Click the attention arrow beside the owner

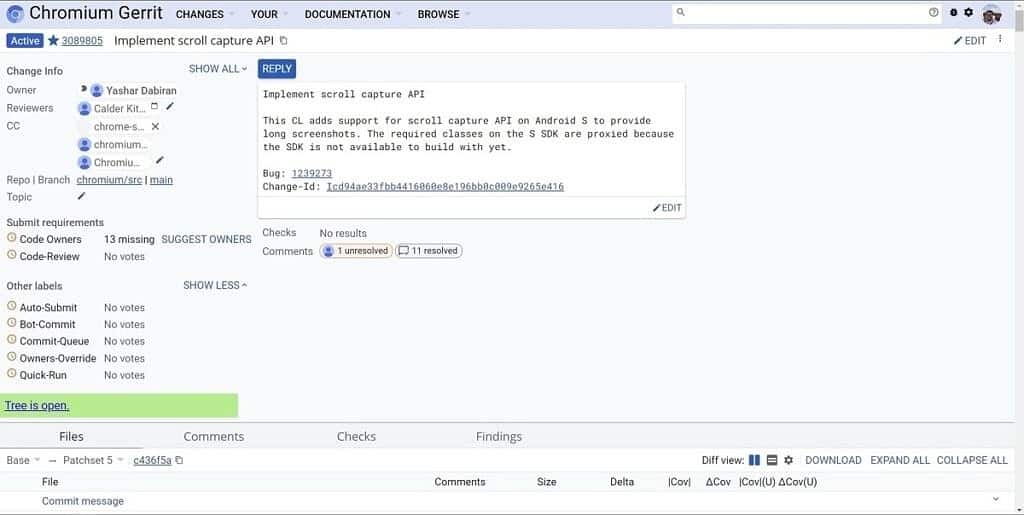point(84,89)
